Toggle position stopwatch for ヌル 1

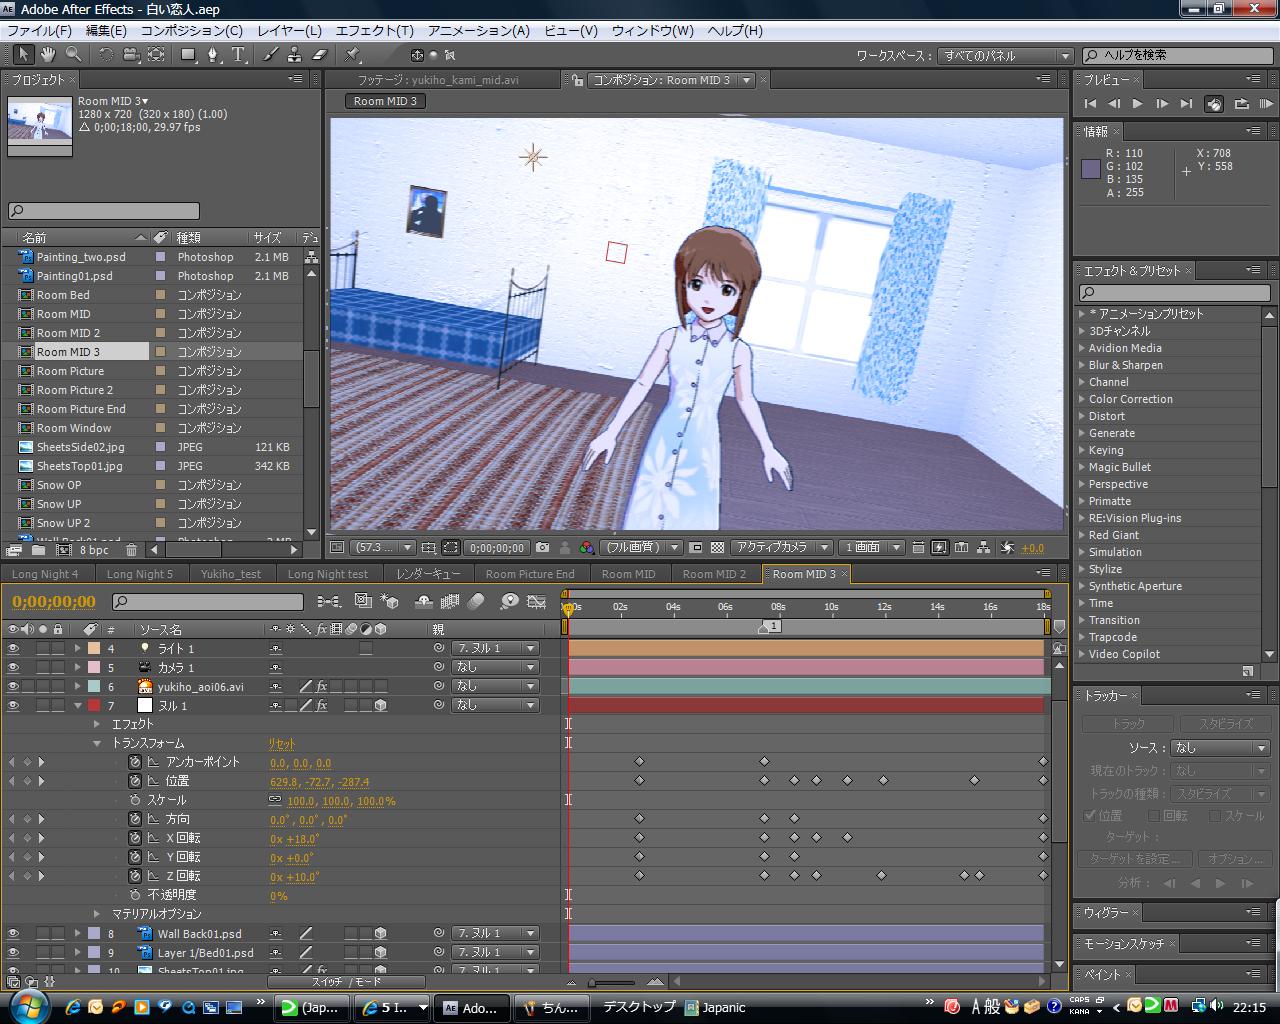pos(135,781)
